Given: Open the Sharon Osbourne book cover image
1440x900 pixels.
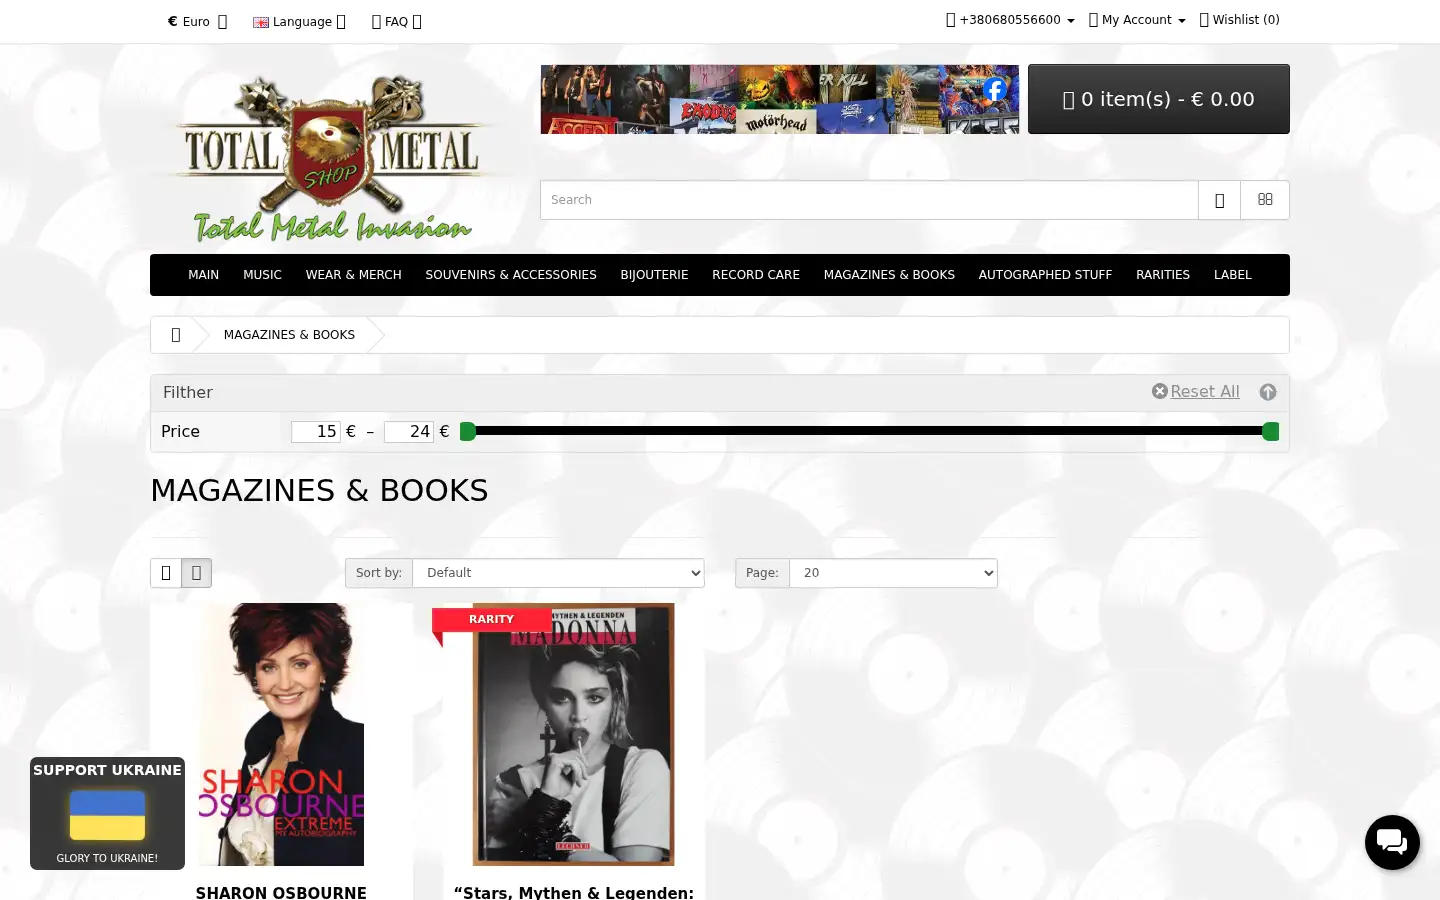Looking at the screenshot, I should [x=281, y=734].
